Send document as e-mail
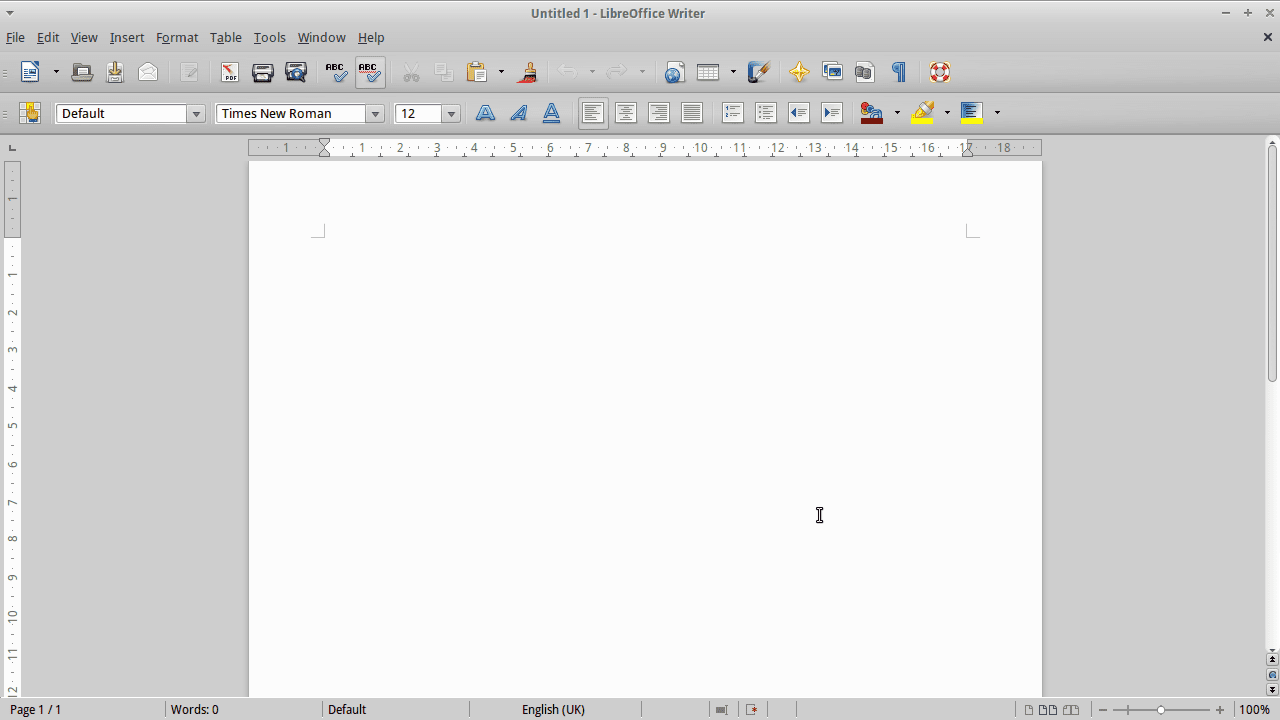 tap(148, 72)
